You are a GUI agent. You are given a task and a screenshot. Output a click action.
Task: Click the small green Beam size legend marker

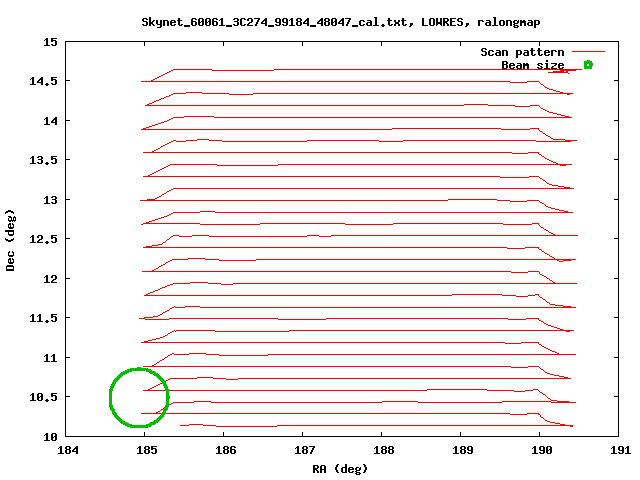coord(588,64)
